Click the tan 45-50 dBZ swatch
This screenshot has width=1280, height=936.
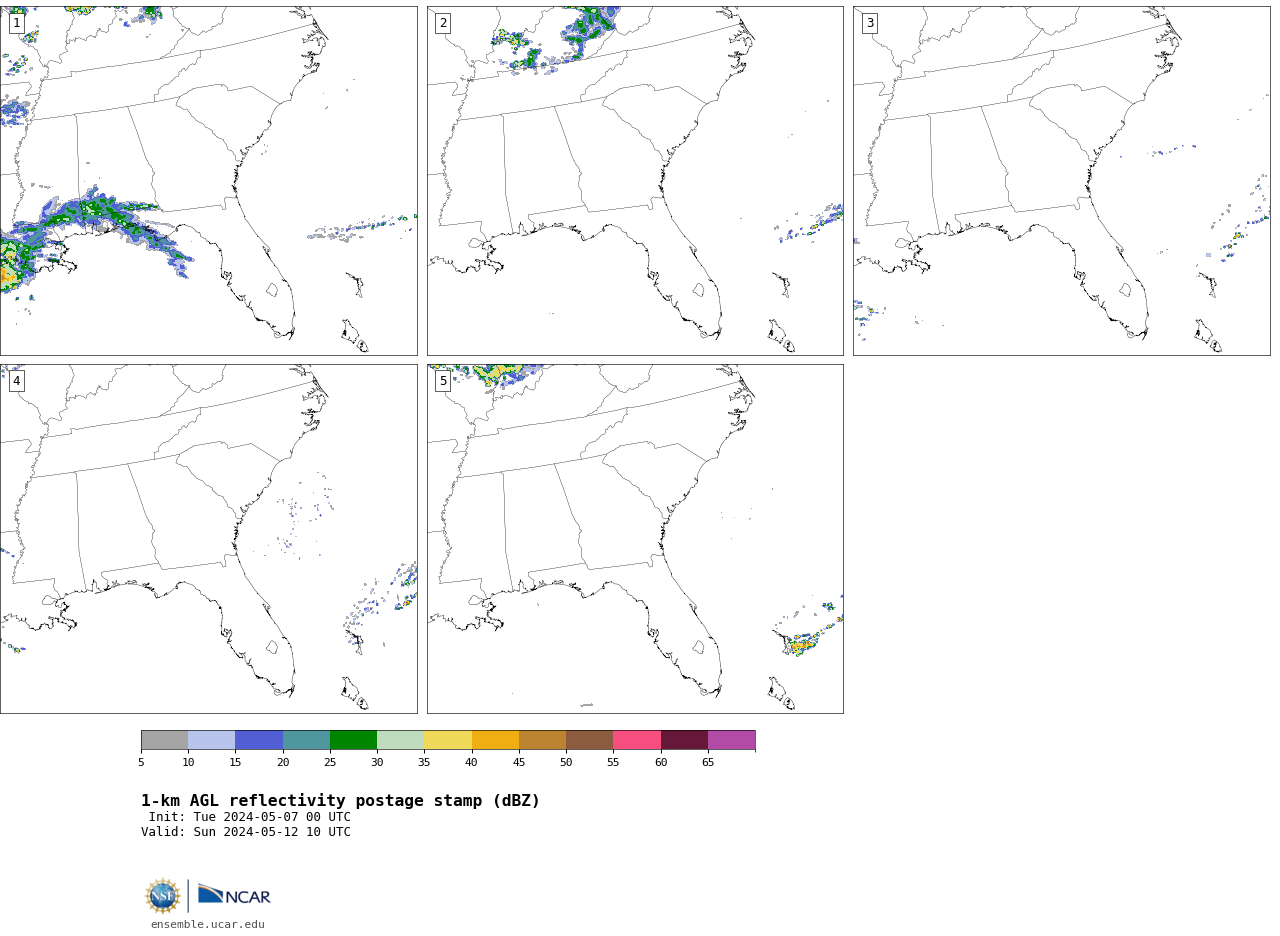(542, 740)
